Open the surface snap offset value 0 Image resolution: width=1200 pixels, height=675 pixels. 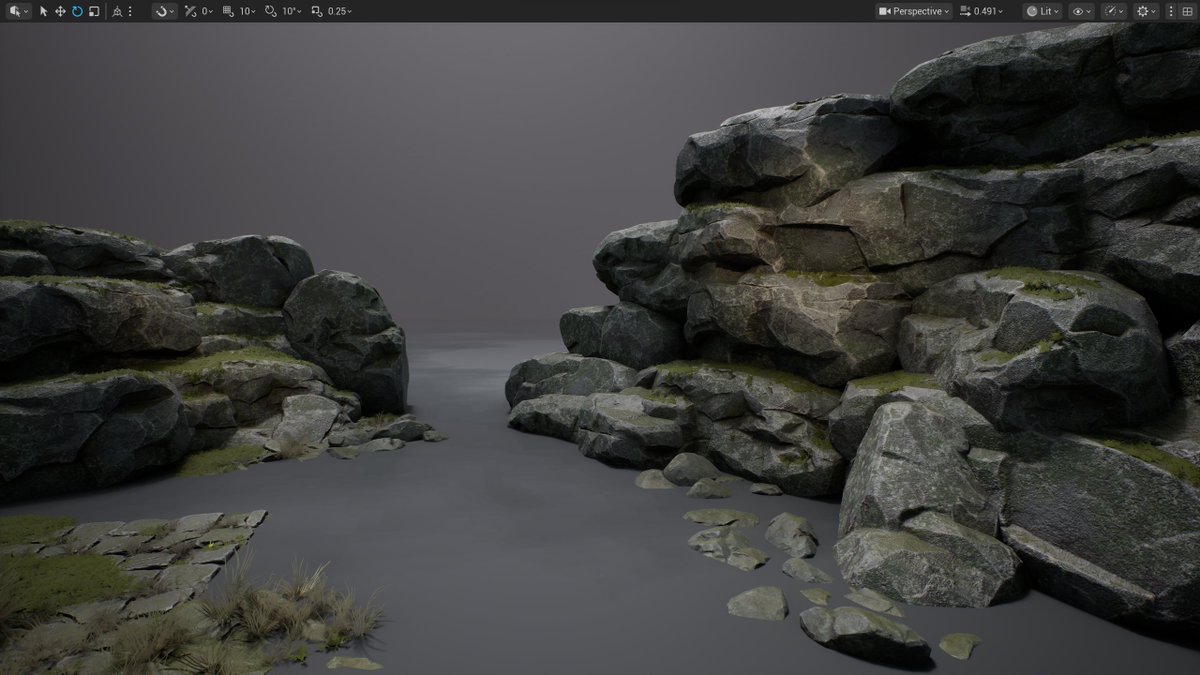point(207,11)
